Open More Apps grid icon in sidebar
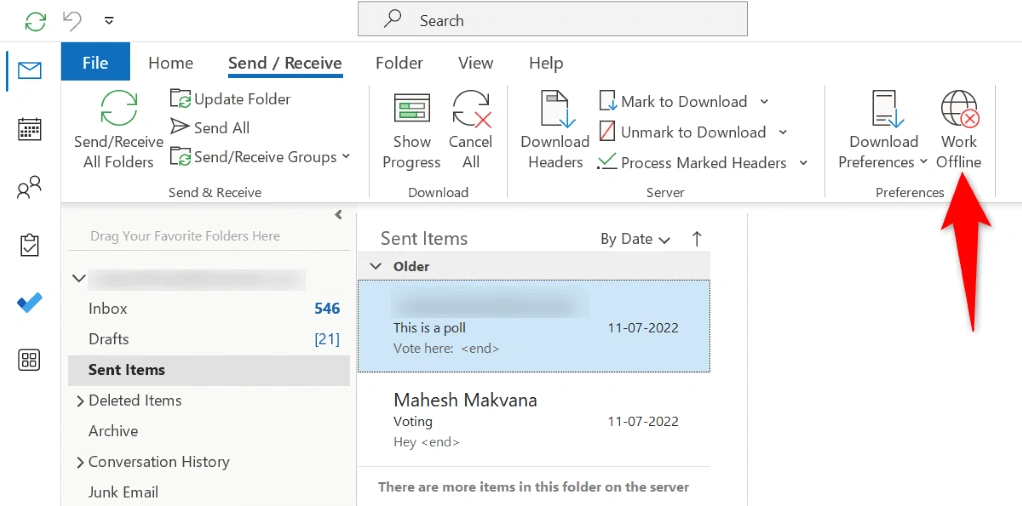This screenshot has height=506, width=1022. pyautogui.click(x=30, y=360)
